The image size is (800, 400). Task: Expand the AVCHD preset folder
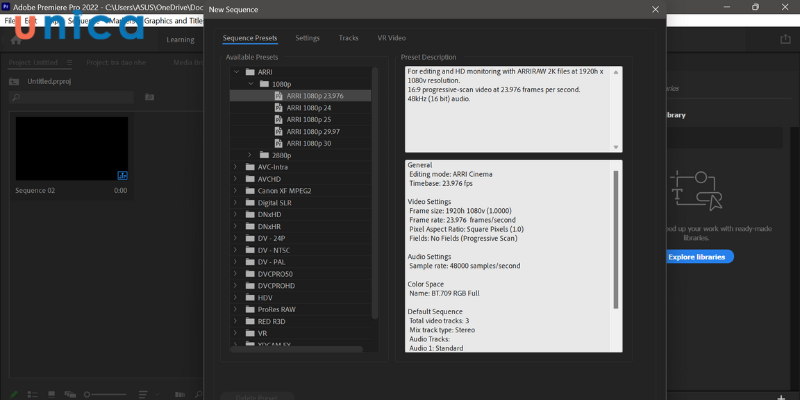[236, 178]
